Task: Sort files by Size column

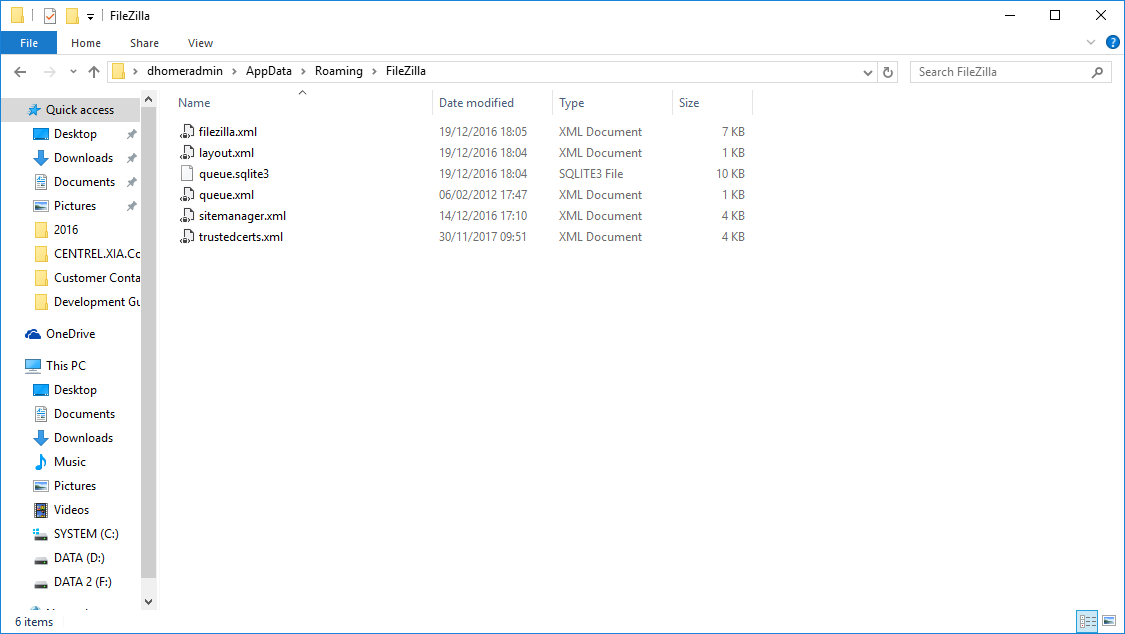Action: click(712, 103)
